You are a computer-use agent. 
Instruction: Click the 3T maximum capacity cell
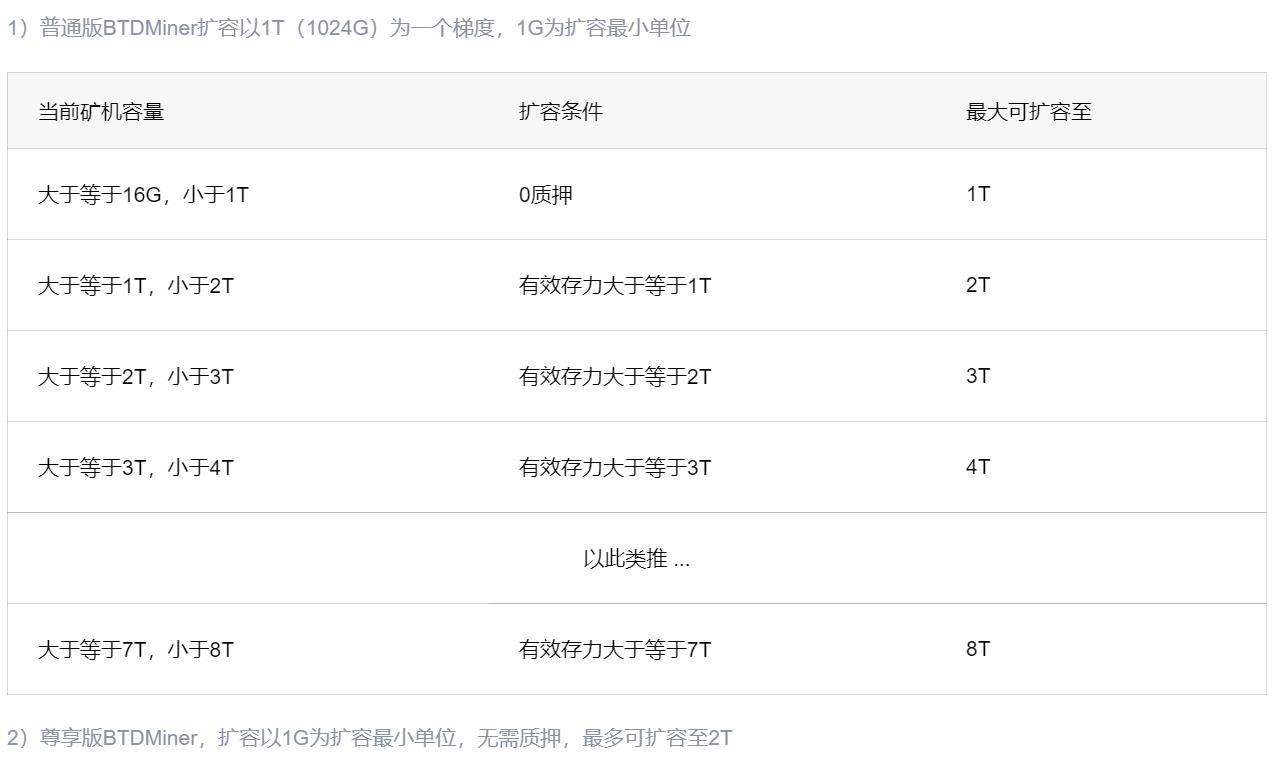coord(978,376)
